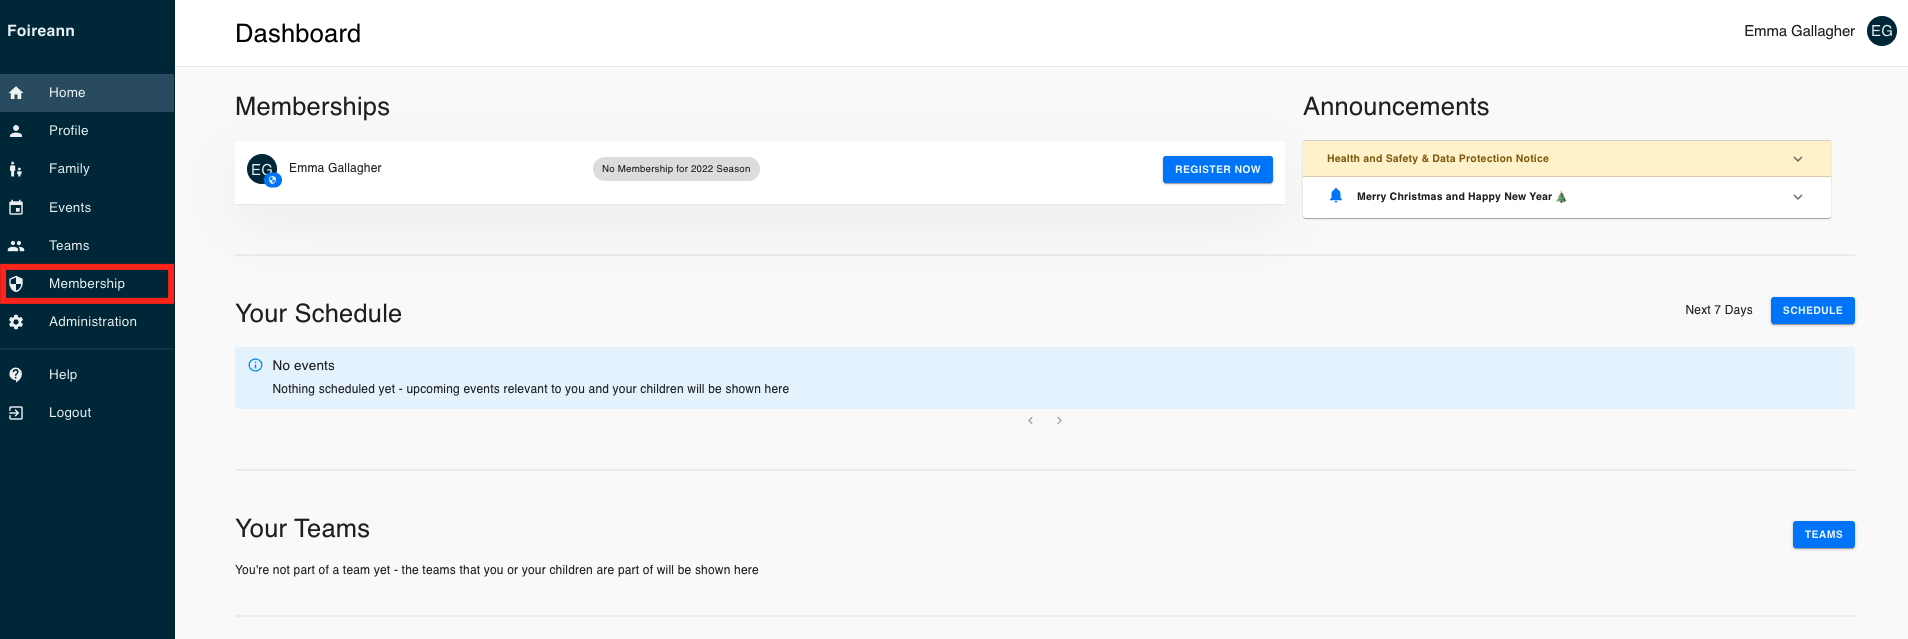Click Health and Safety & Data Protection Notice
This screenshot has height=639, width=1908.
(1437, 159)
